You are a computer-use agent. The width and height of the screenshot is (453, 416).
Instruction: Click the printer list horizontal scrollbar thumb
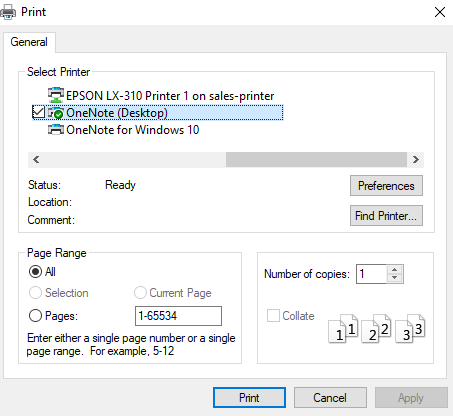tap(316, 159)
